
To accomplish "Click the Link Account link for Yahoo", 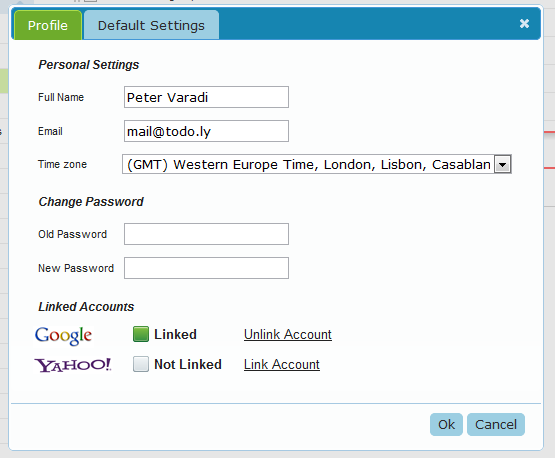I will coord(282,365).
